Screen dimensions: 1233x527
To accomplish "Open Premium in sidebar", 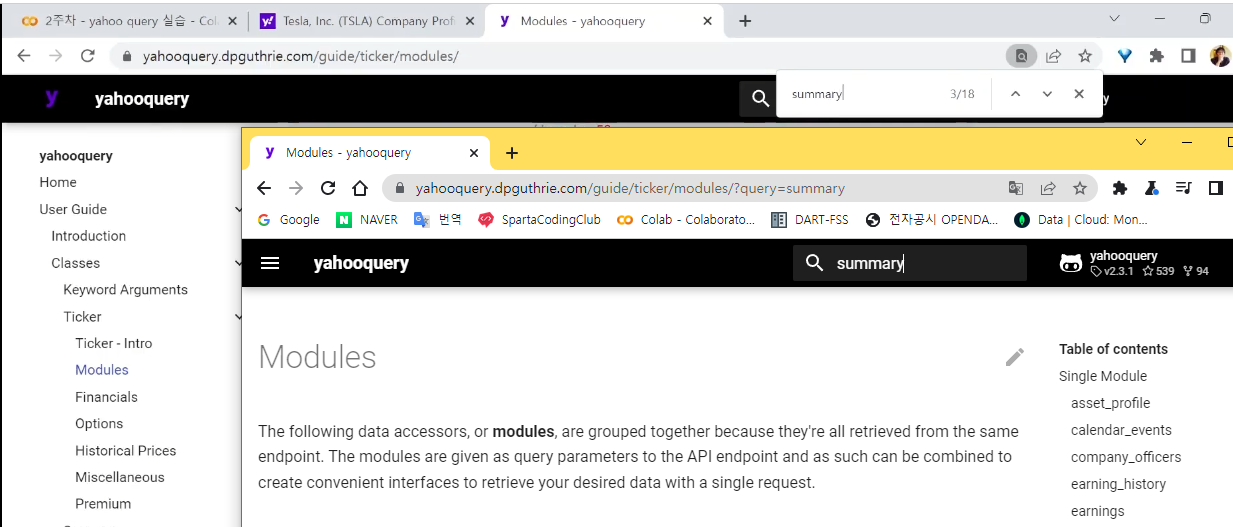I will 103,504.
